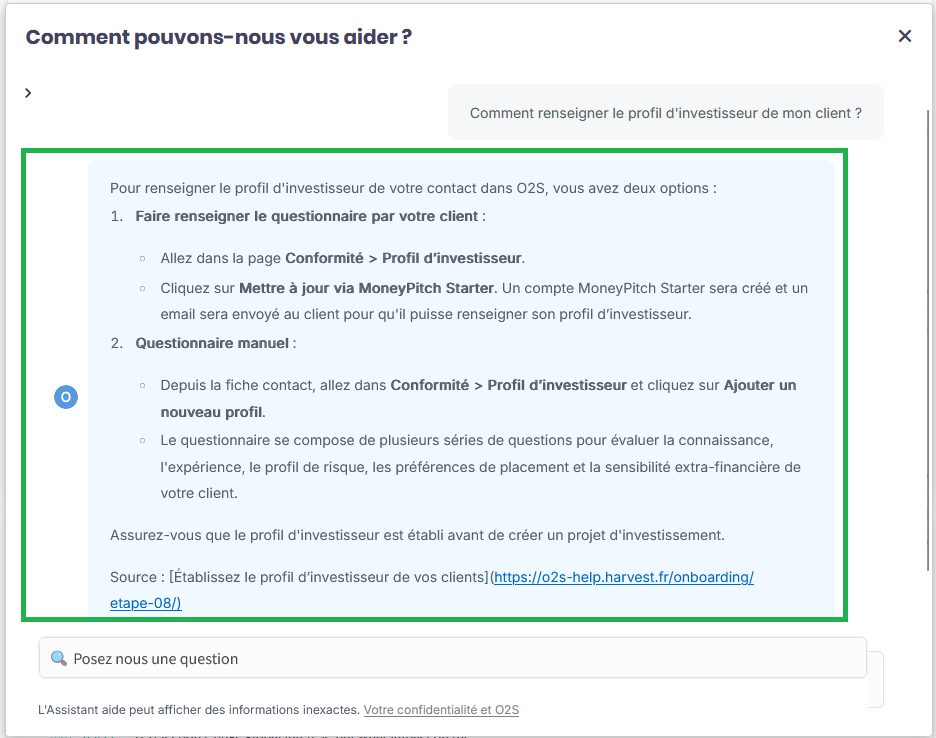936x738 pixels.
Task: Click the "Pour renseigner le profil" intro line
Action: tap(413, 188)
